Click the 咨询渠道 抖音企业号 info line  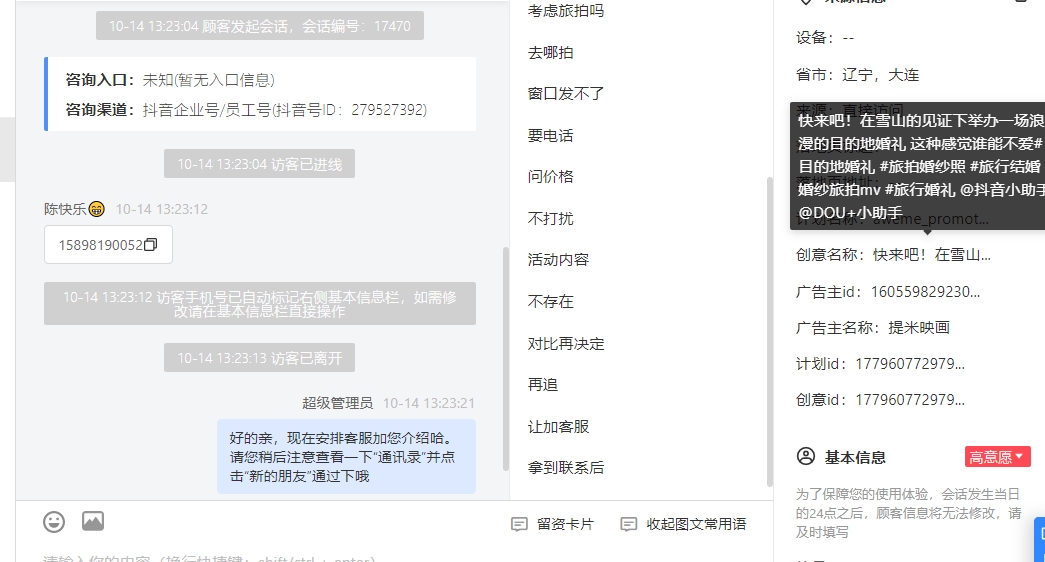coord(246,109)
